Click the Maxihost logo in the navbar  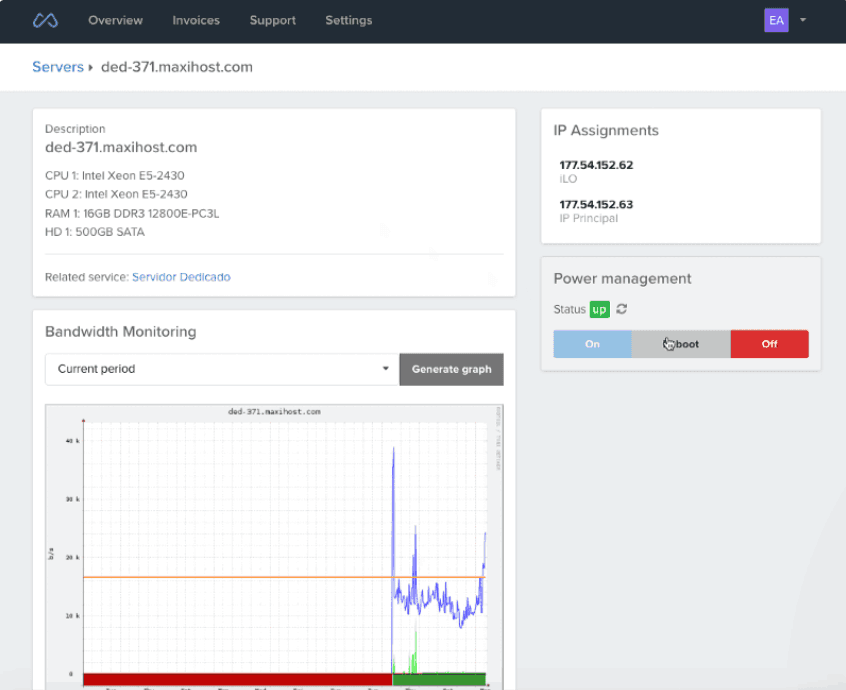[44, 20]
